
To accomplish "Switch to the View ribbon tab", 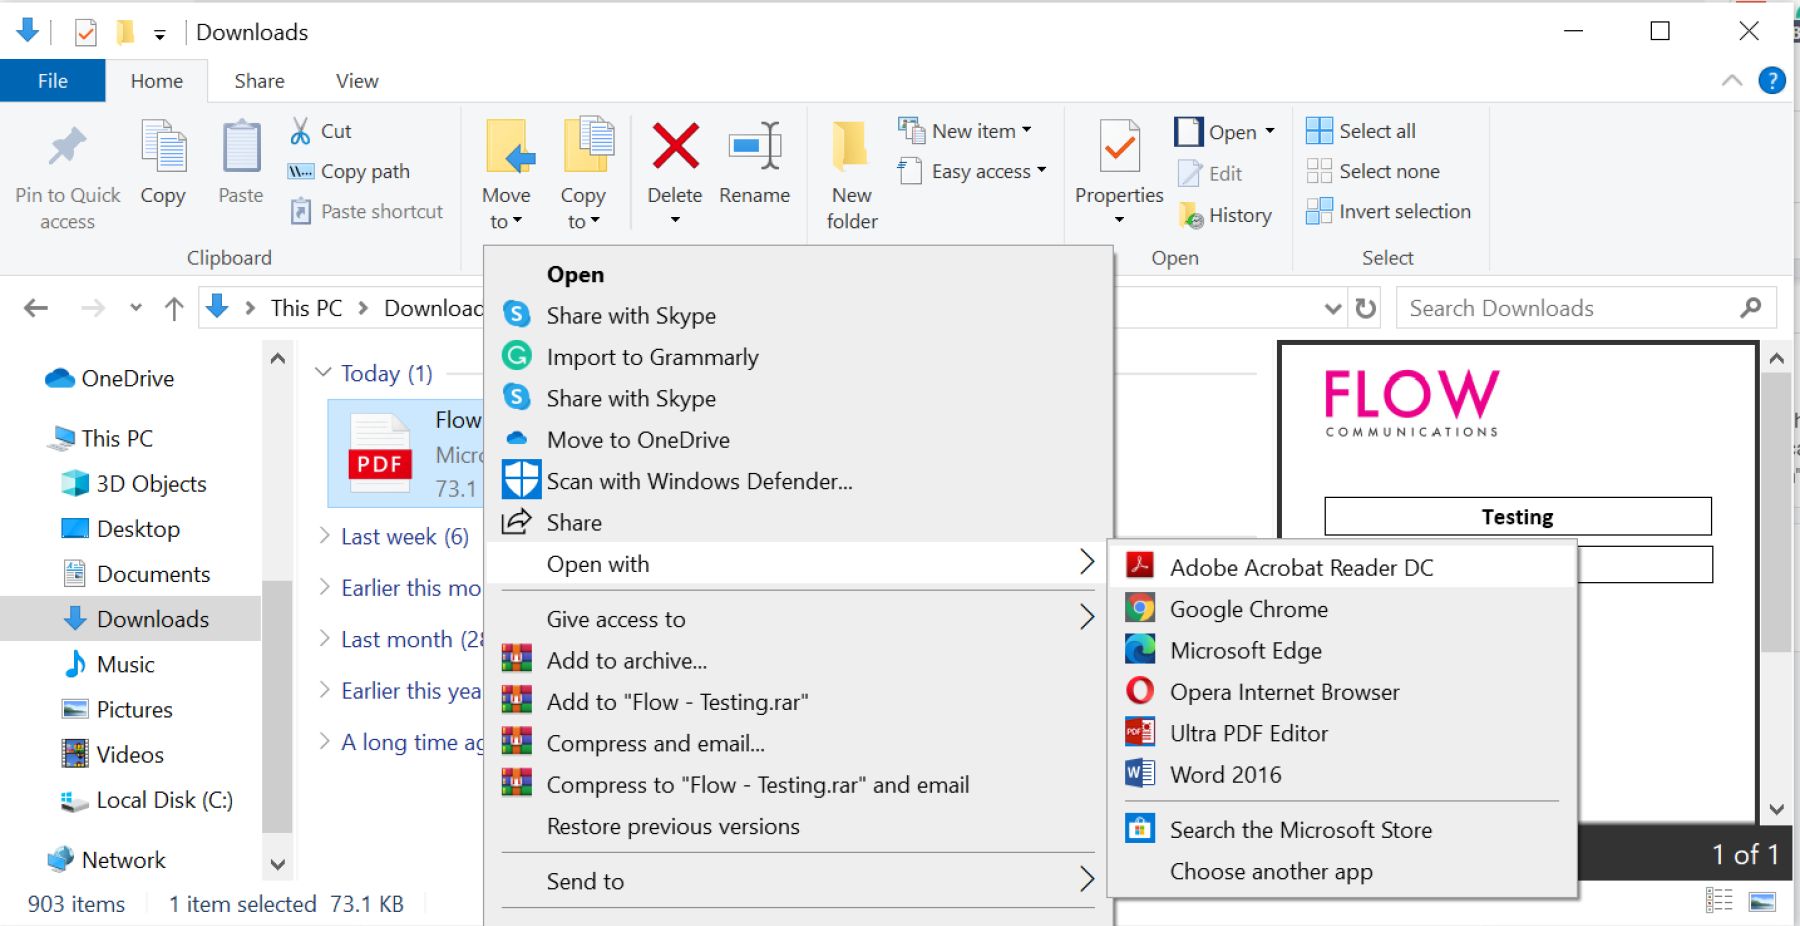I will (357, 81).
